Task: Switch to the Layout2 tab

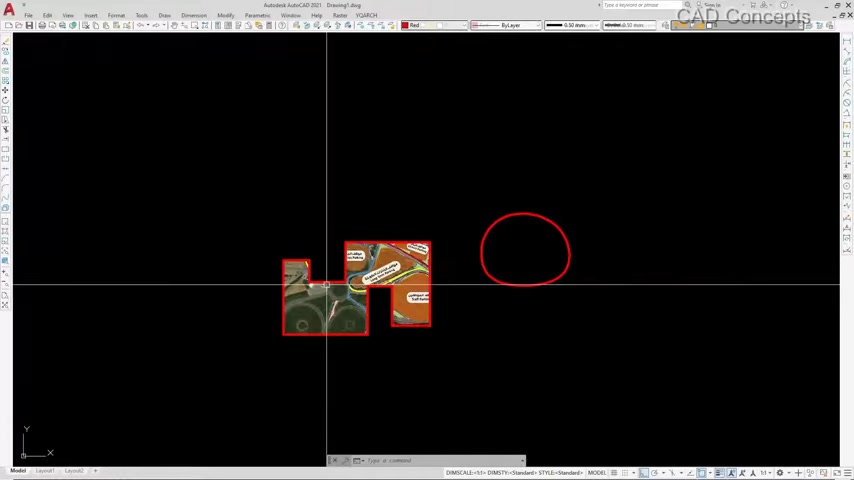Action: [74, 471]
